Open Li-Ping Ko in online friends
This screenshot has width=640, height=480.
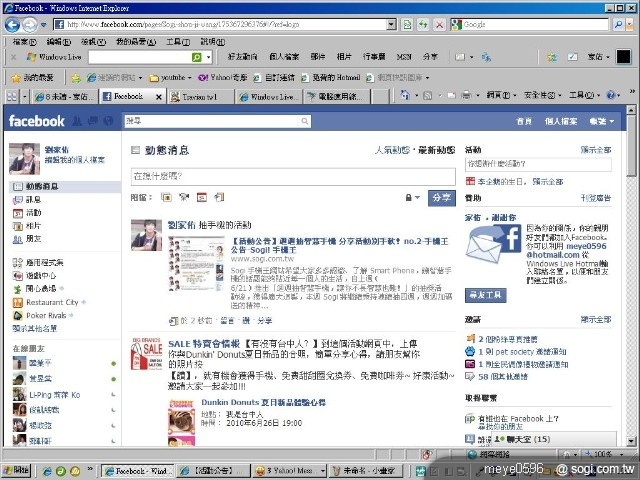(54, 395)
